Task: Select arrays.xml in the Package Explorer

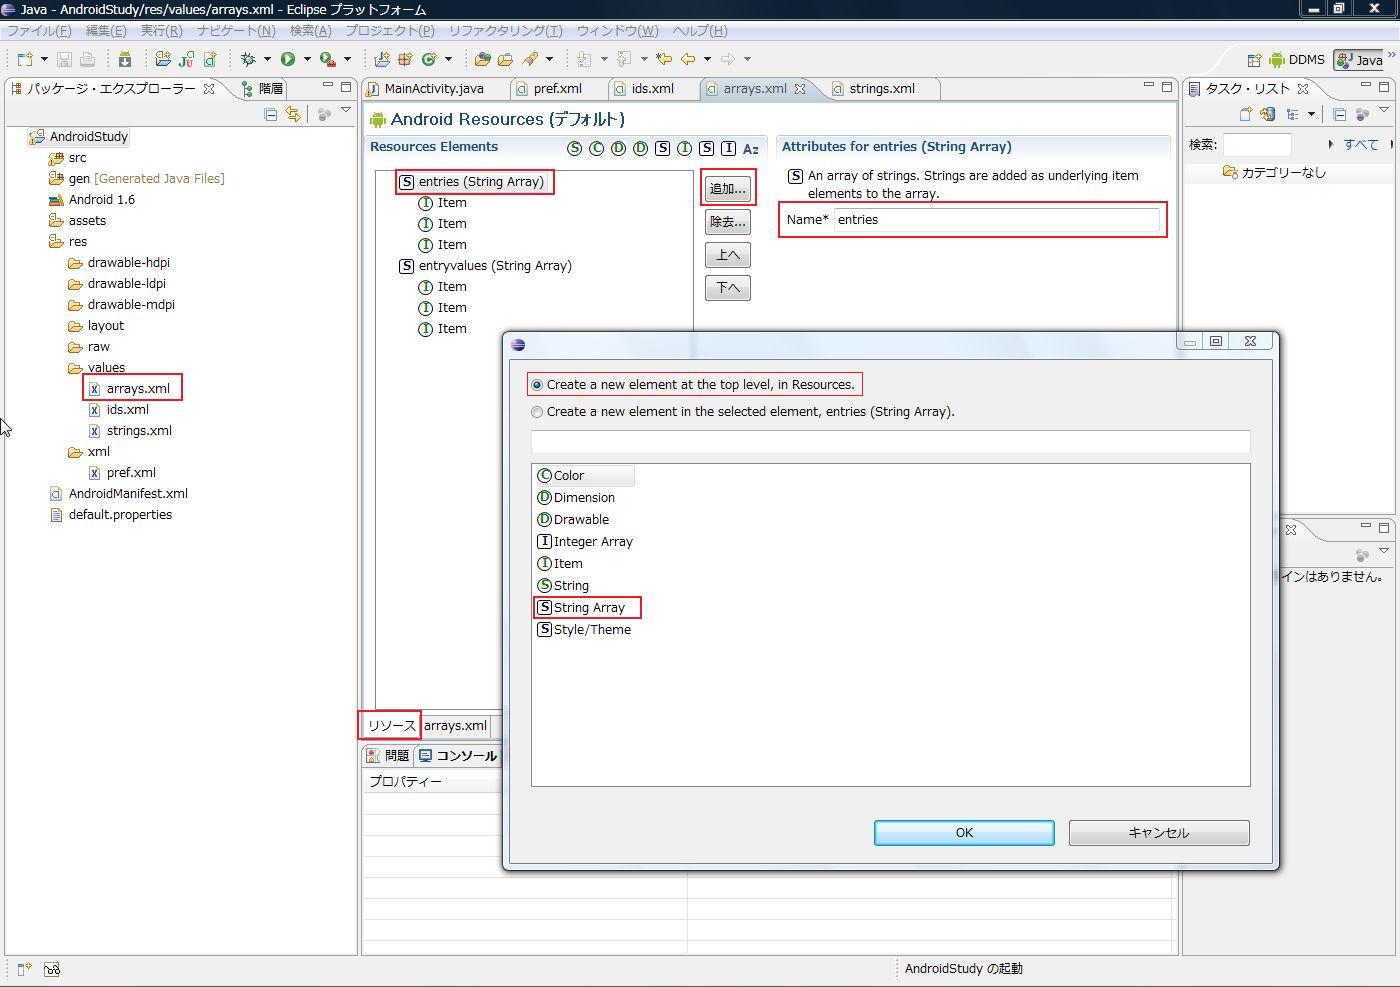Action: coord(138,389)
